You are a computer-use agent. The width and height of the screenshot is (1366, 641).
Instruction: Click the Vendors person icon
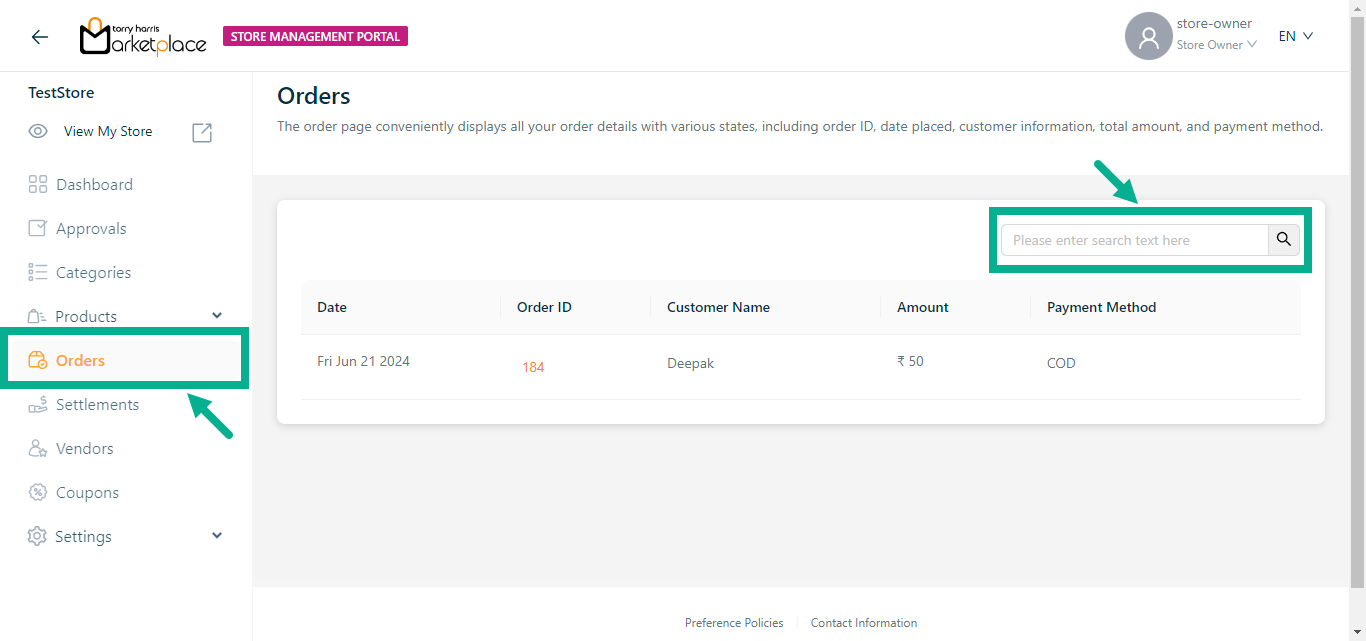pyautogui.click(x=38, y=449)
